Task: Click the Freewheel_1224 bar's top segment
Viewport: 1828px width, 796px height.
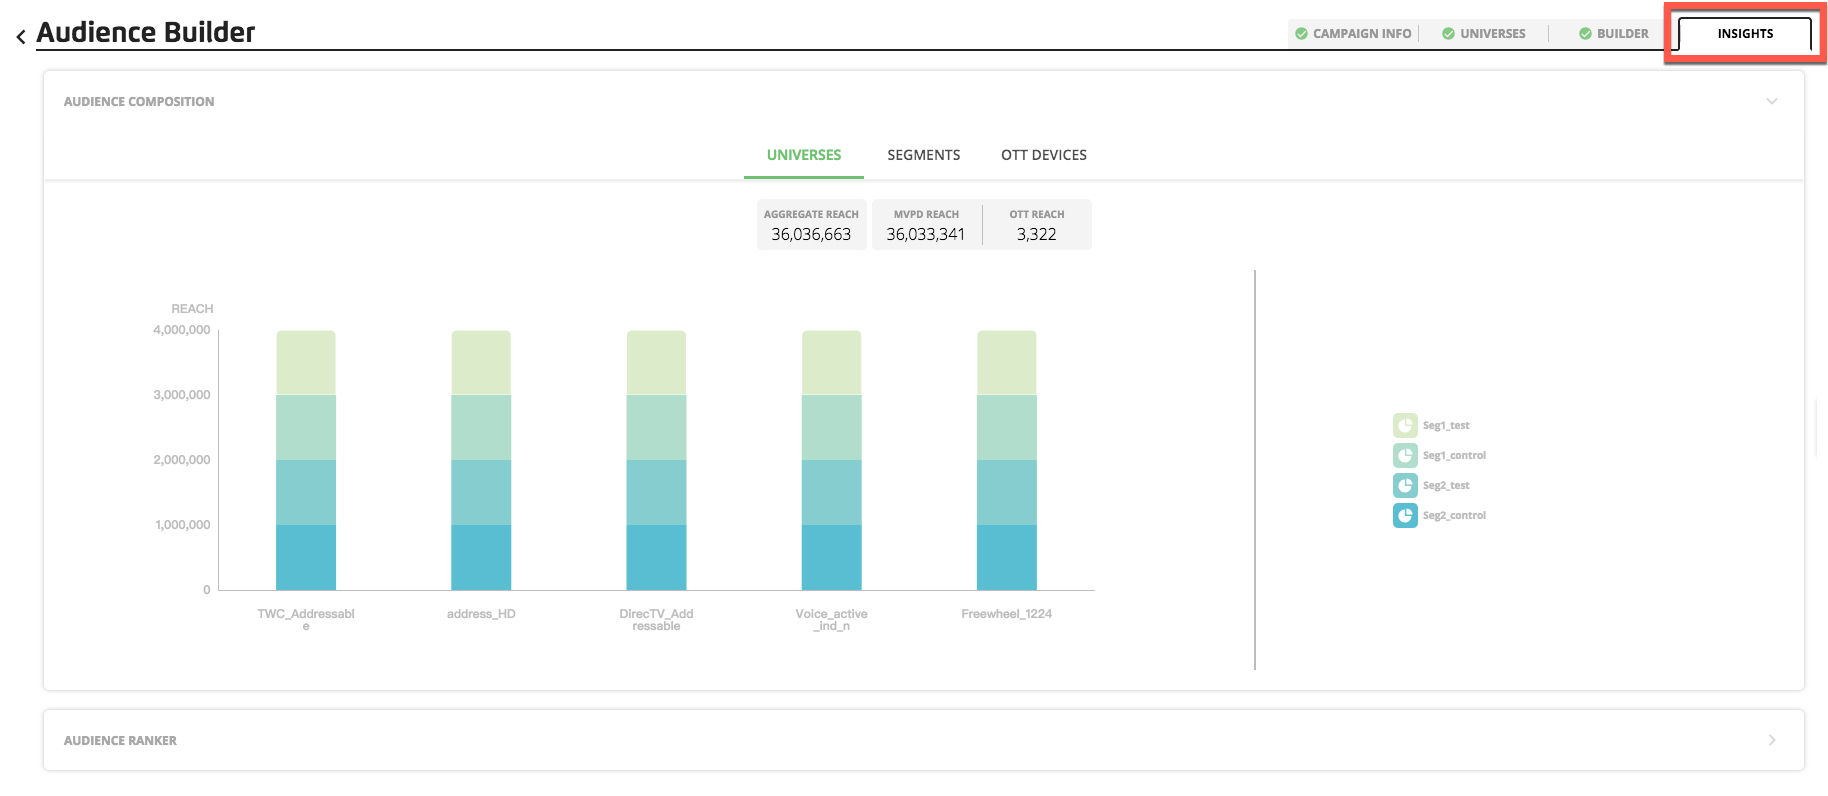Action: click(x=1007, y=363)
